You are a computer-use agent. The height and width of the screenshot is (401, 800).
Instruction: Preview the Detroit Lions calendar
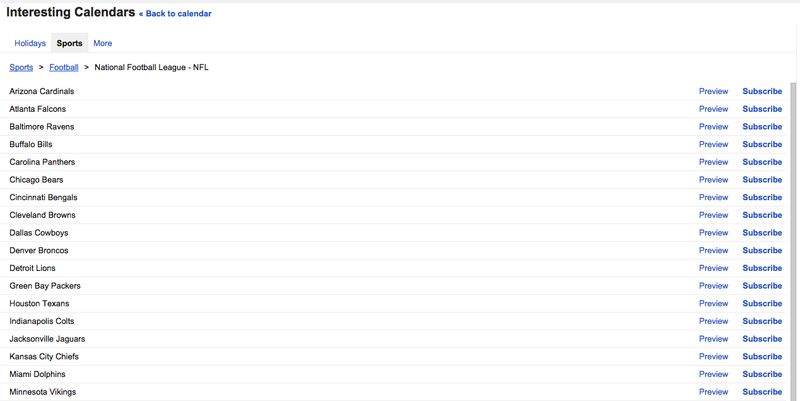[713, 268]
